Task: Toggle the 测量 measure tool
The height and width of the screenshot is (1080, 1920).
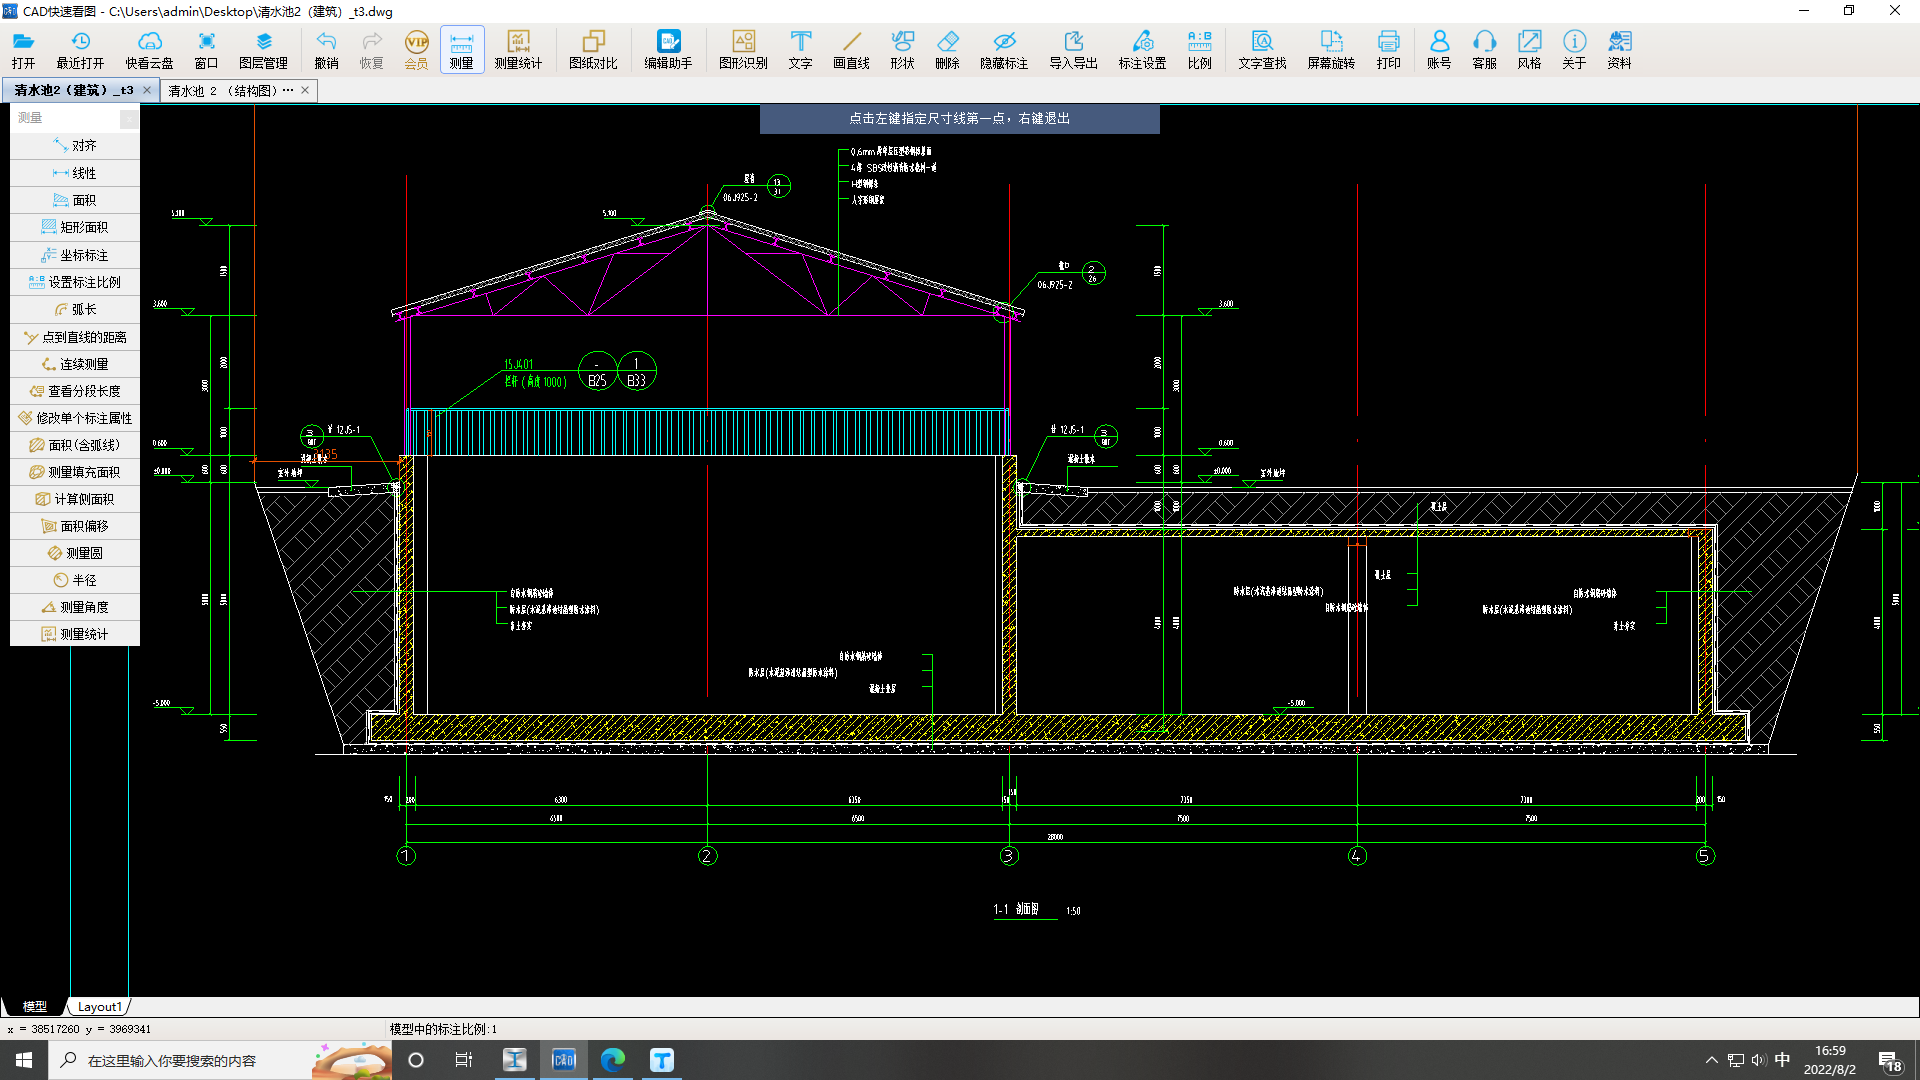Action: (x=461, y=50)
